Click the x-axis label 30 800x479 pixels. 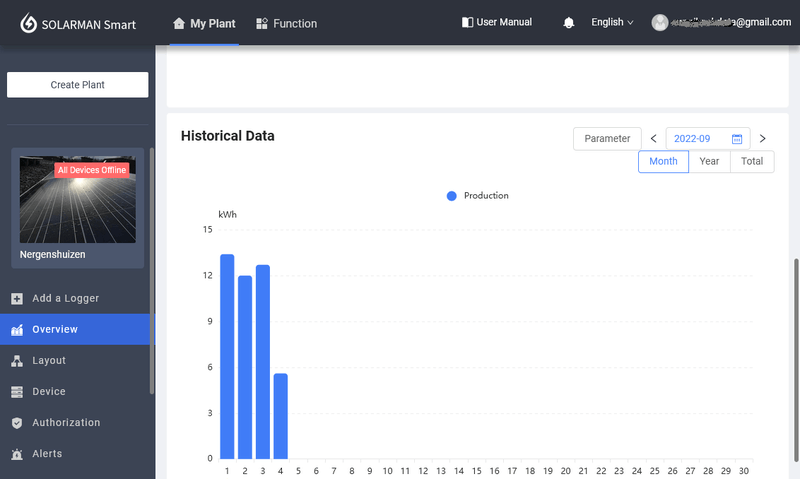click(x=744, y=471)
